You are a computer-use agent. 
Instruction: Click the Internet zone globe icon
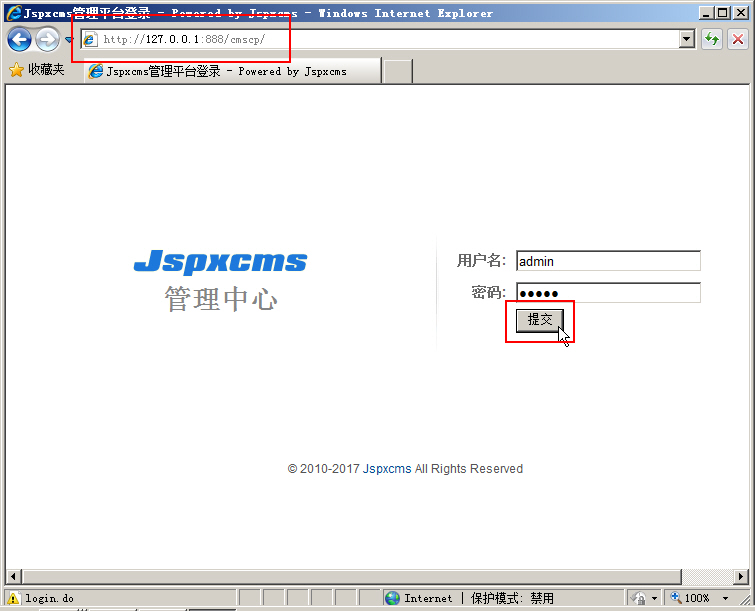tap(392, 598)
